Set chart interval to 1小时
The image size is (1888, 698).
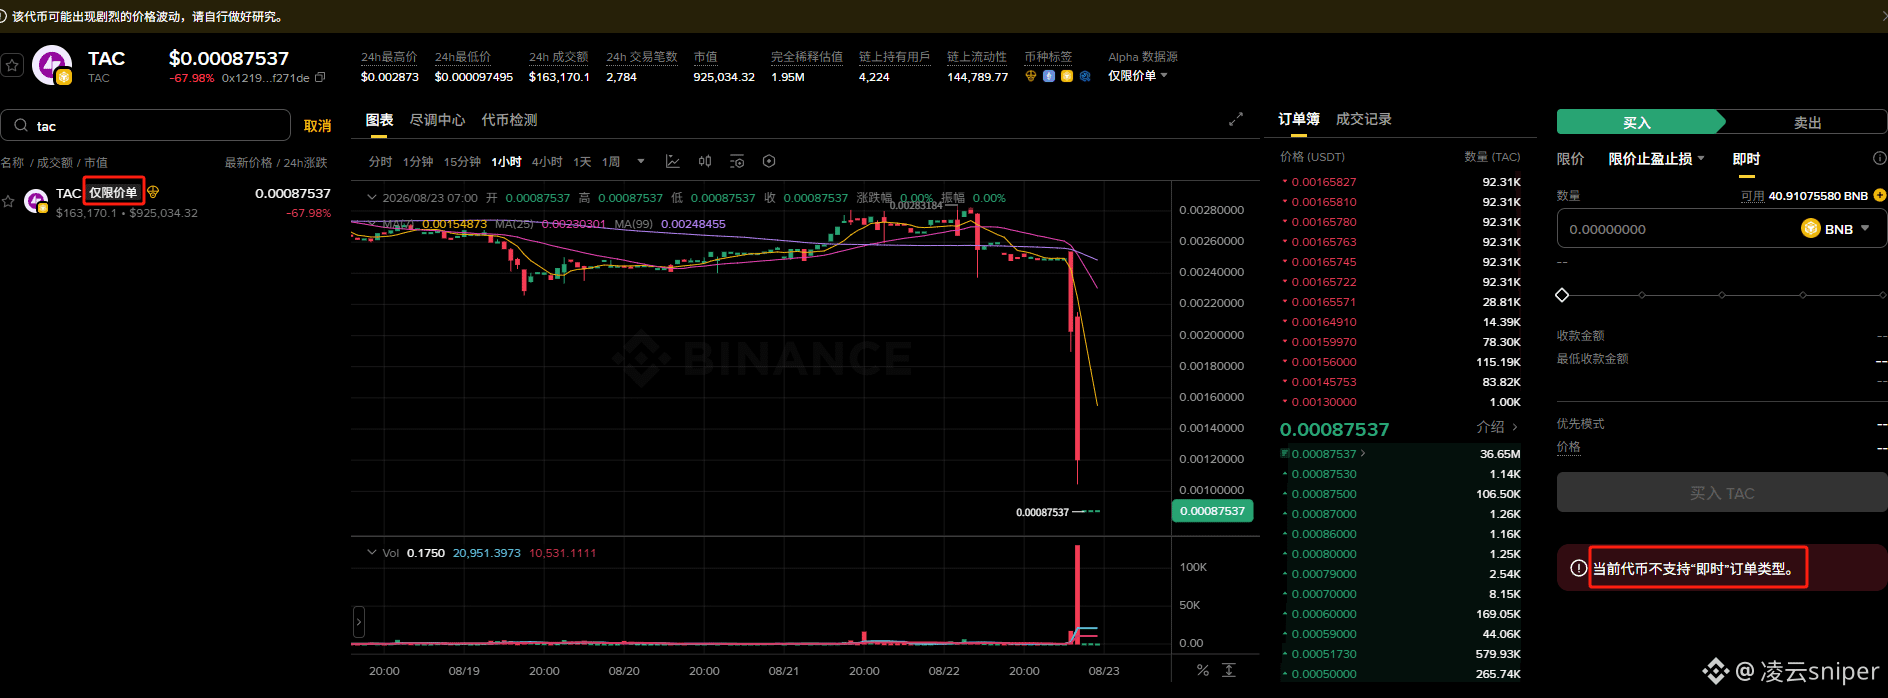point(506,161)
